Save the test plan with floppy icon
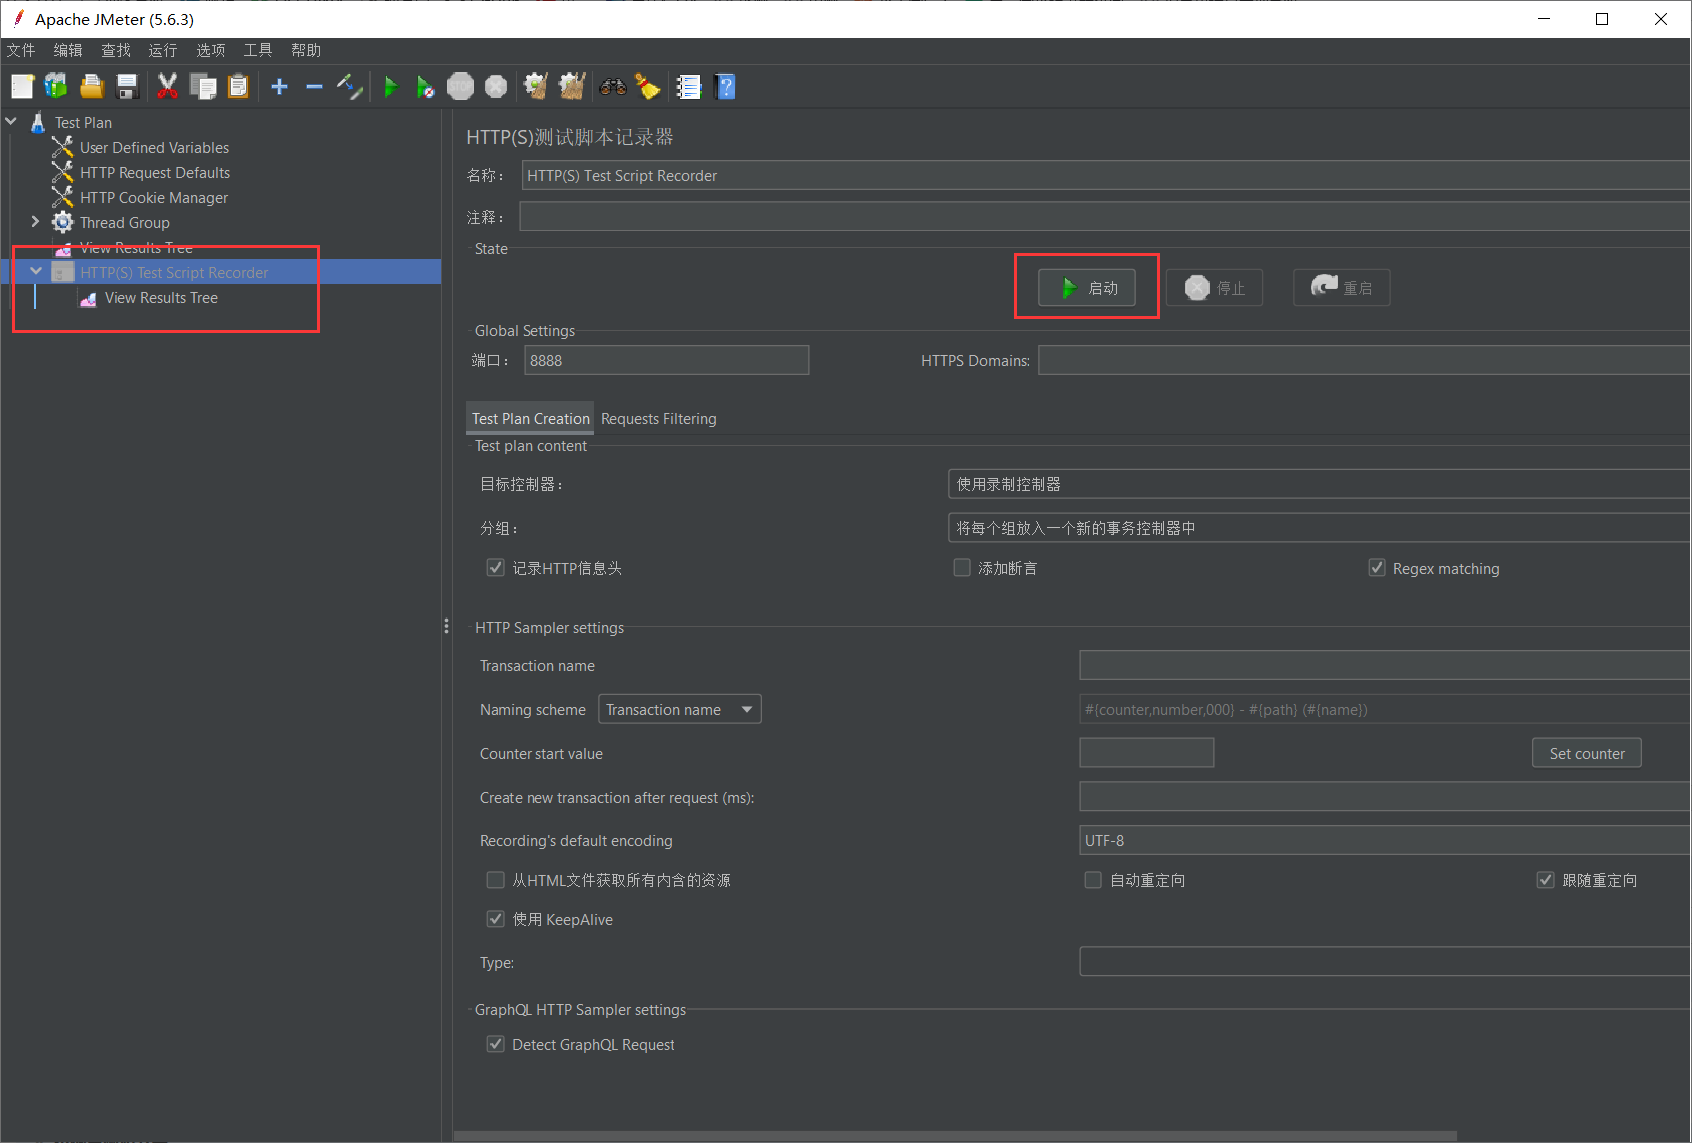The height and width of the screenshot is (1143, 1692). (x=127, y=87)
